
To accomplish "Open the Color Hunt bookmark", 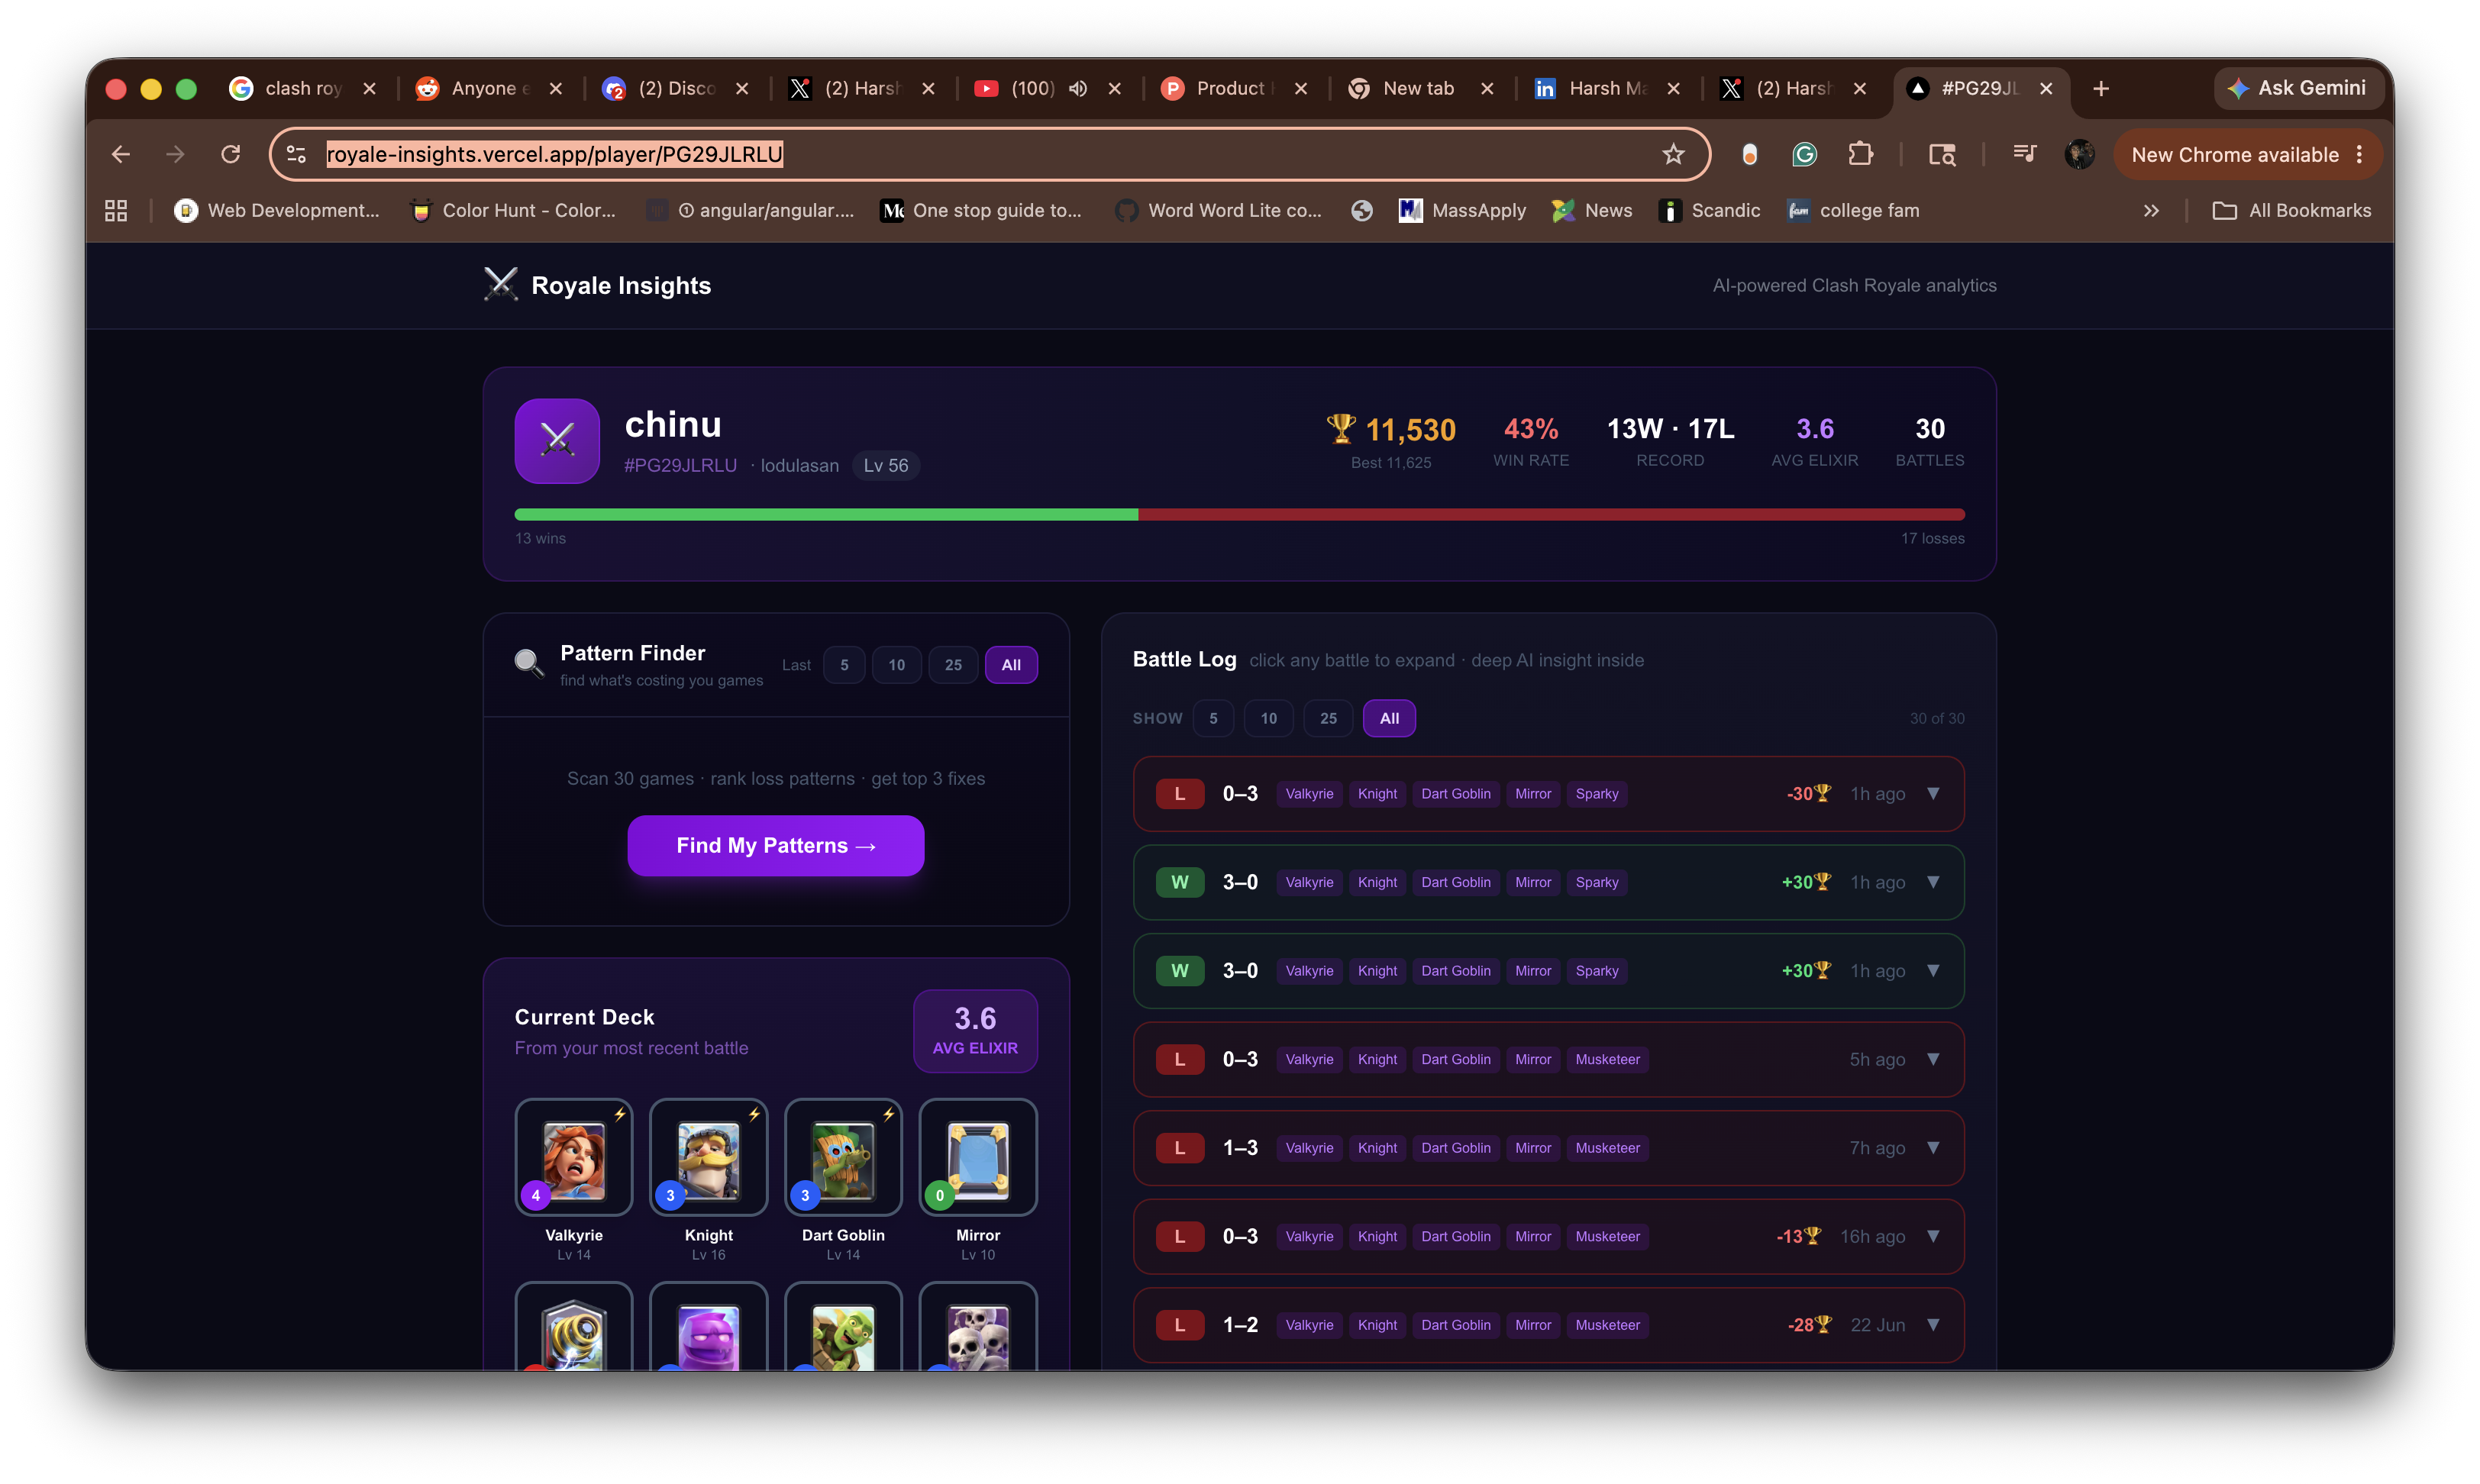I will click(514, 210).
